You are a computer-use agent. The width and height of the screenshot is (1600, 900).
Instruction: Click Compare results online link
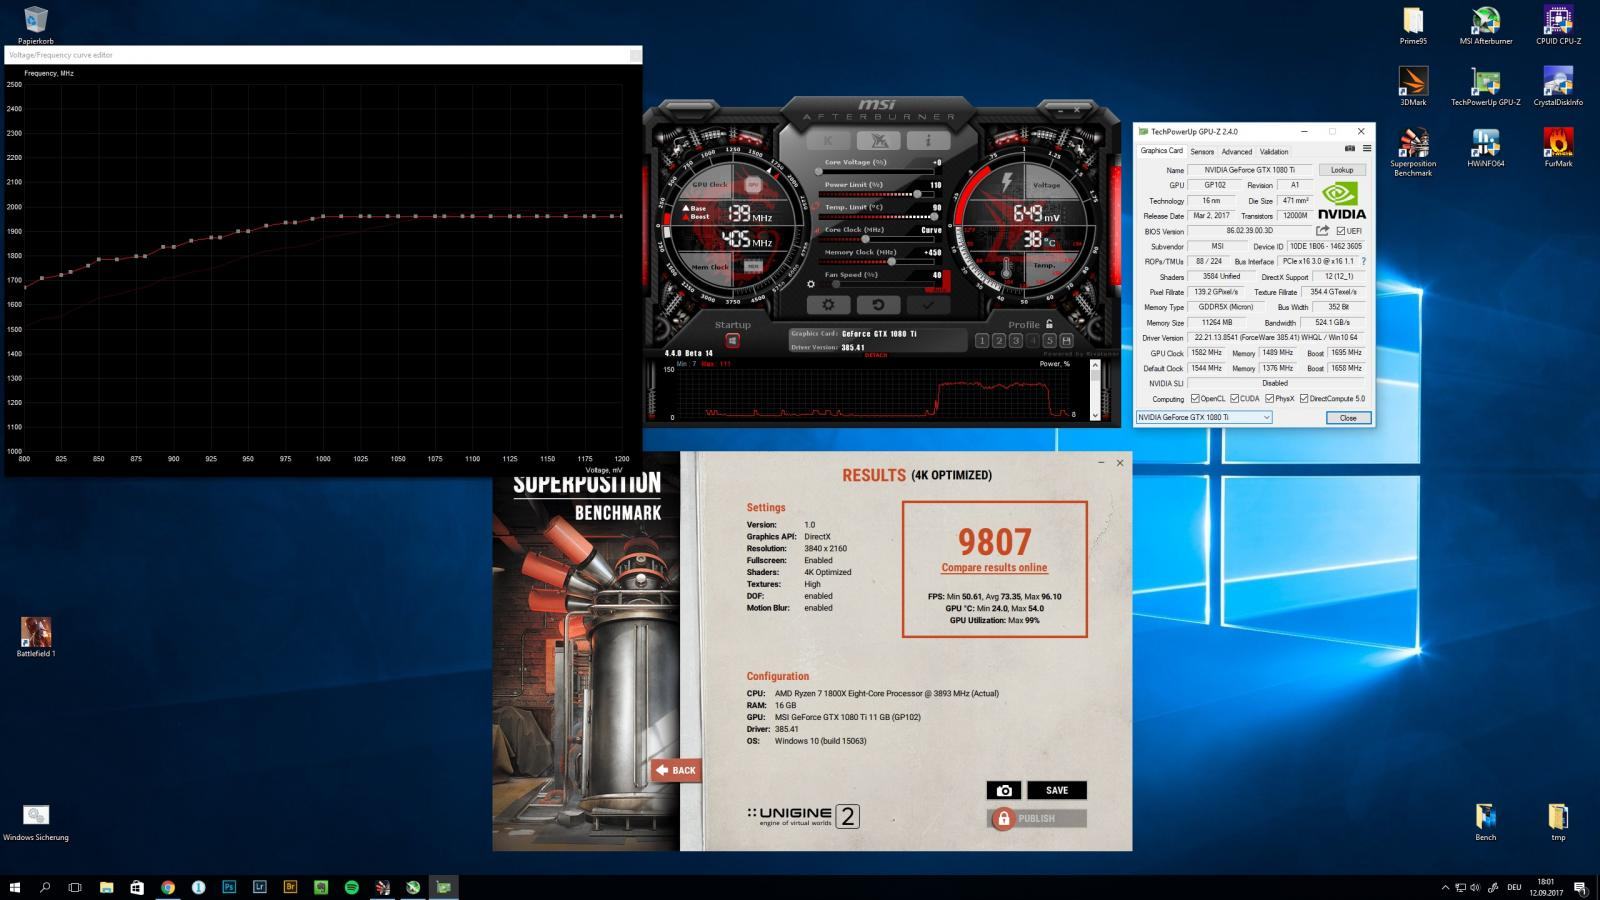994,568
